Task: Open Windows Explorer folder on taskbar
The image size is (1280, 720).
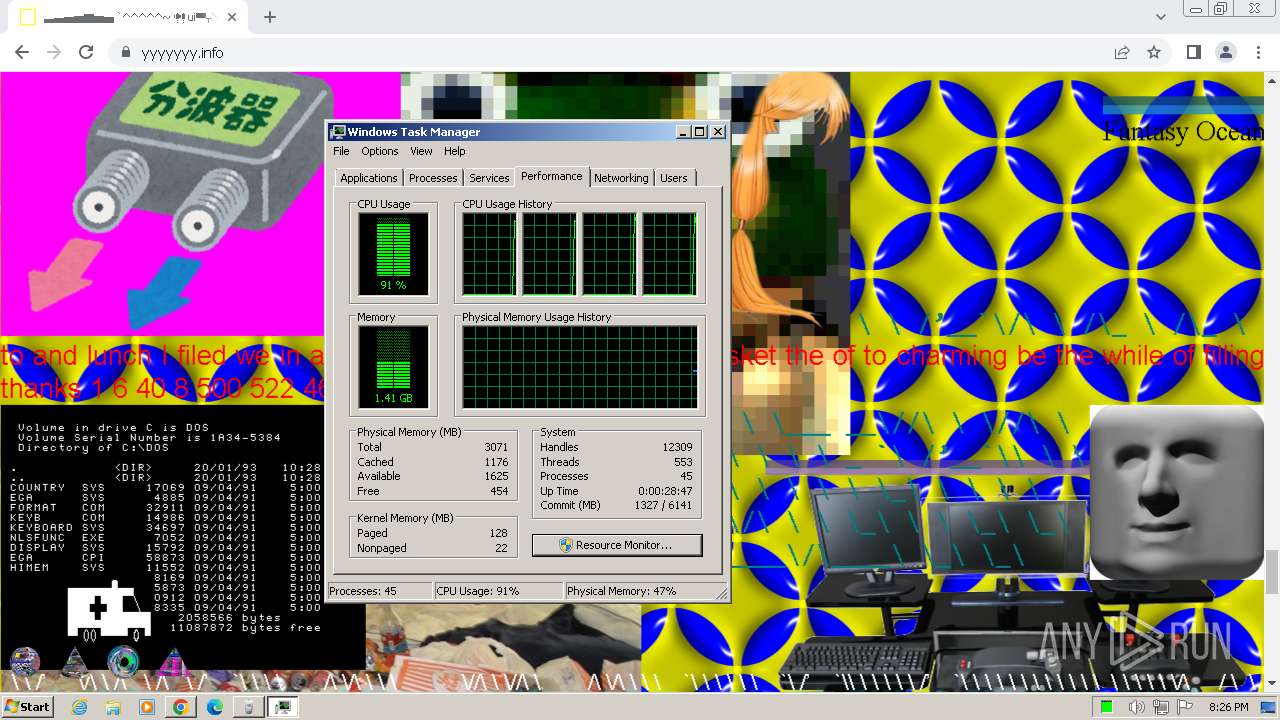Action: pyautogui.click(x=113, y=707)
